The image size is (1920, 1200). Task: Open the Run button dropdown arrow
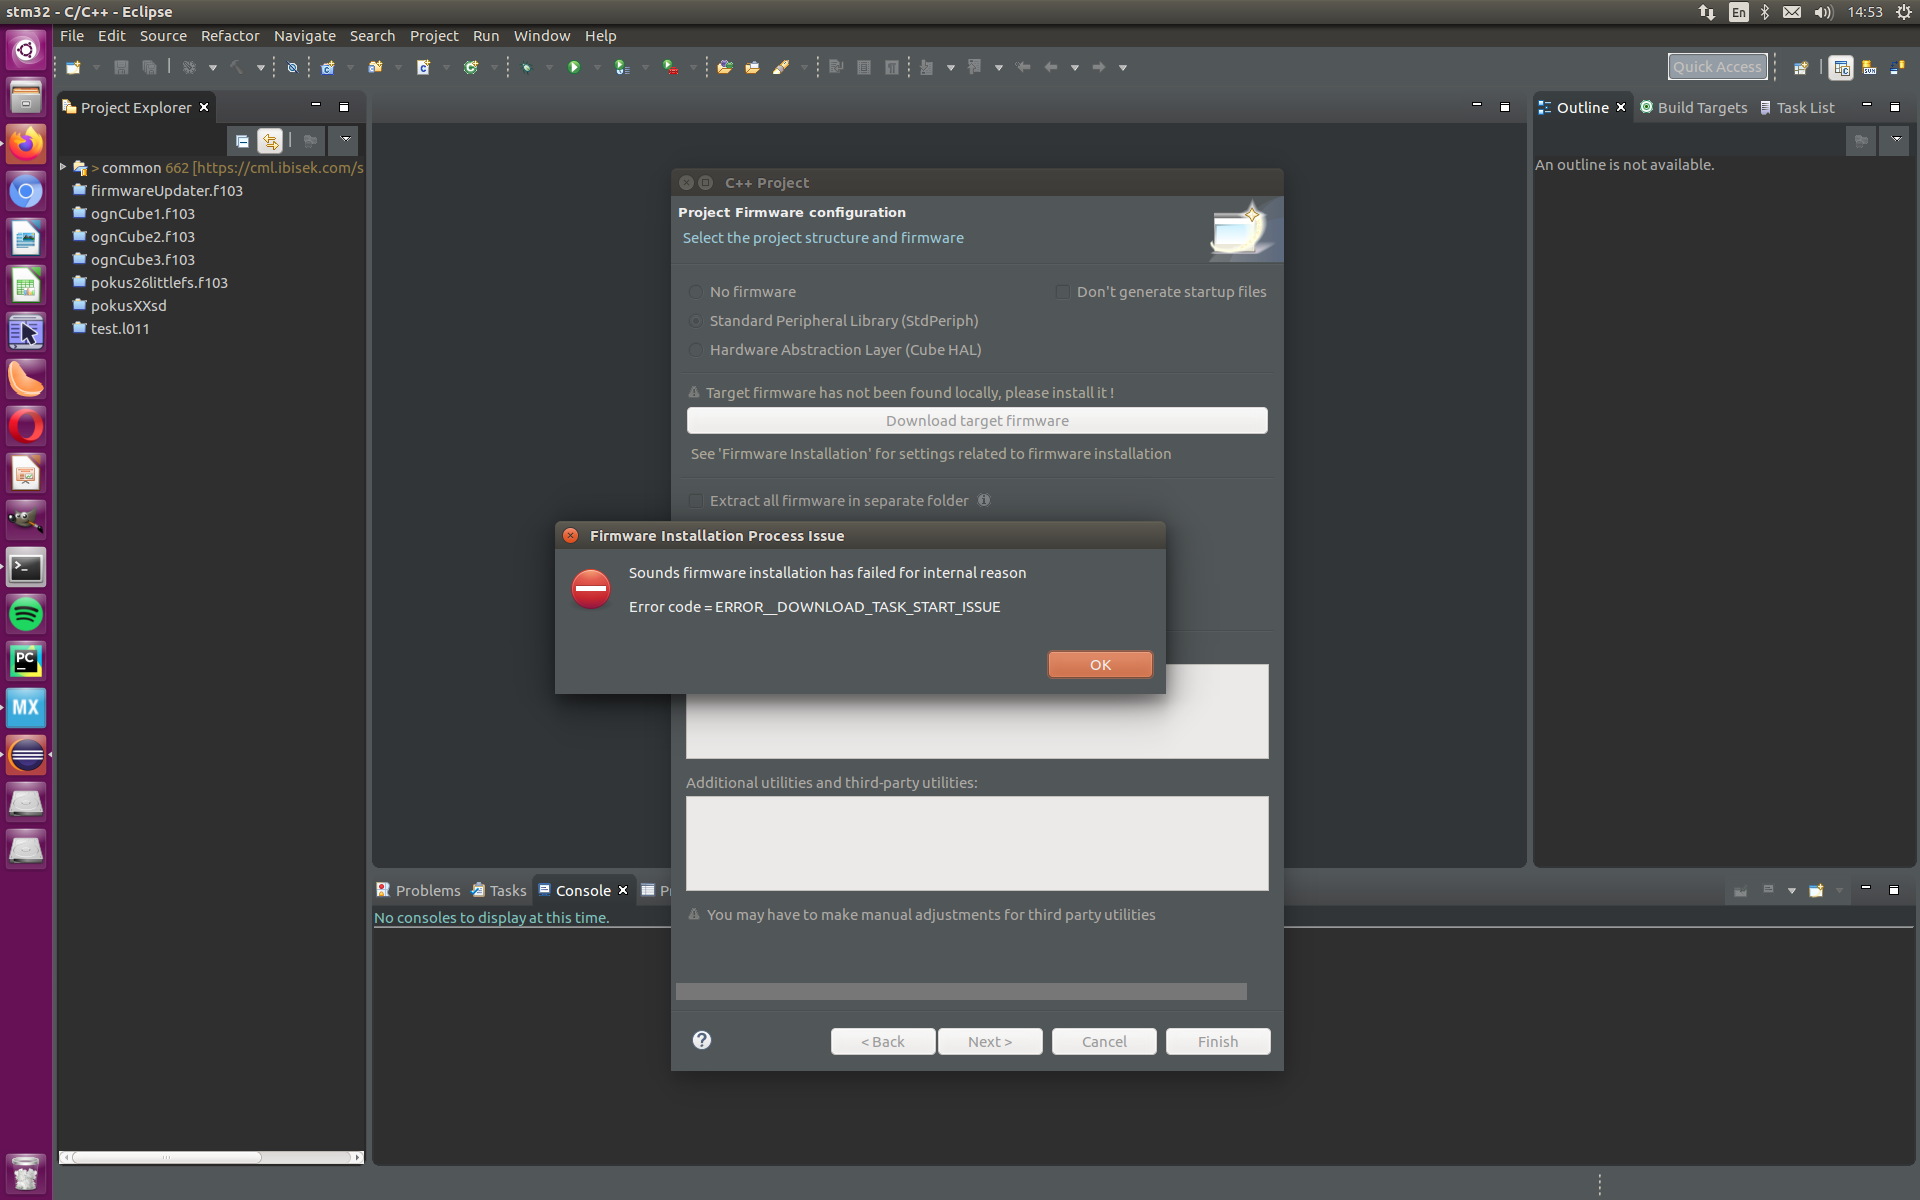(597, 67)
